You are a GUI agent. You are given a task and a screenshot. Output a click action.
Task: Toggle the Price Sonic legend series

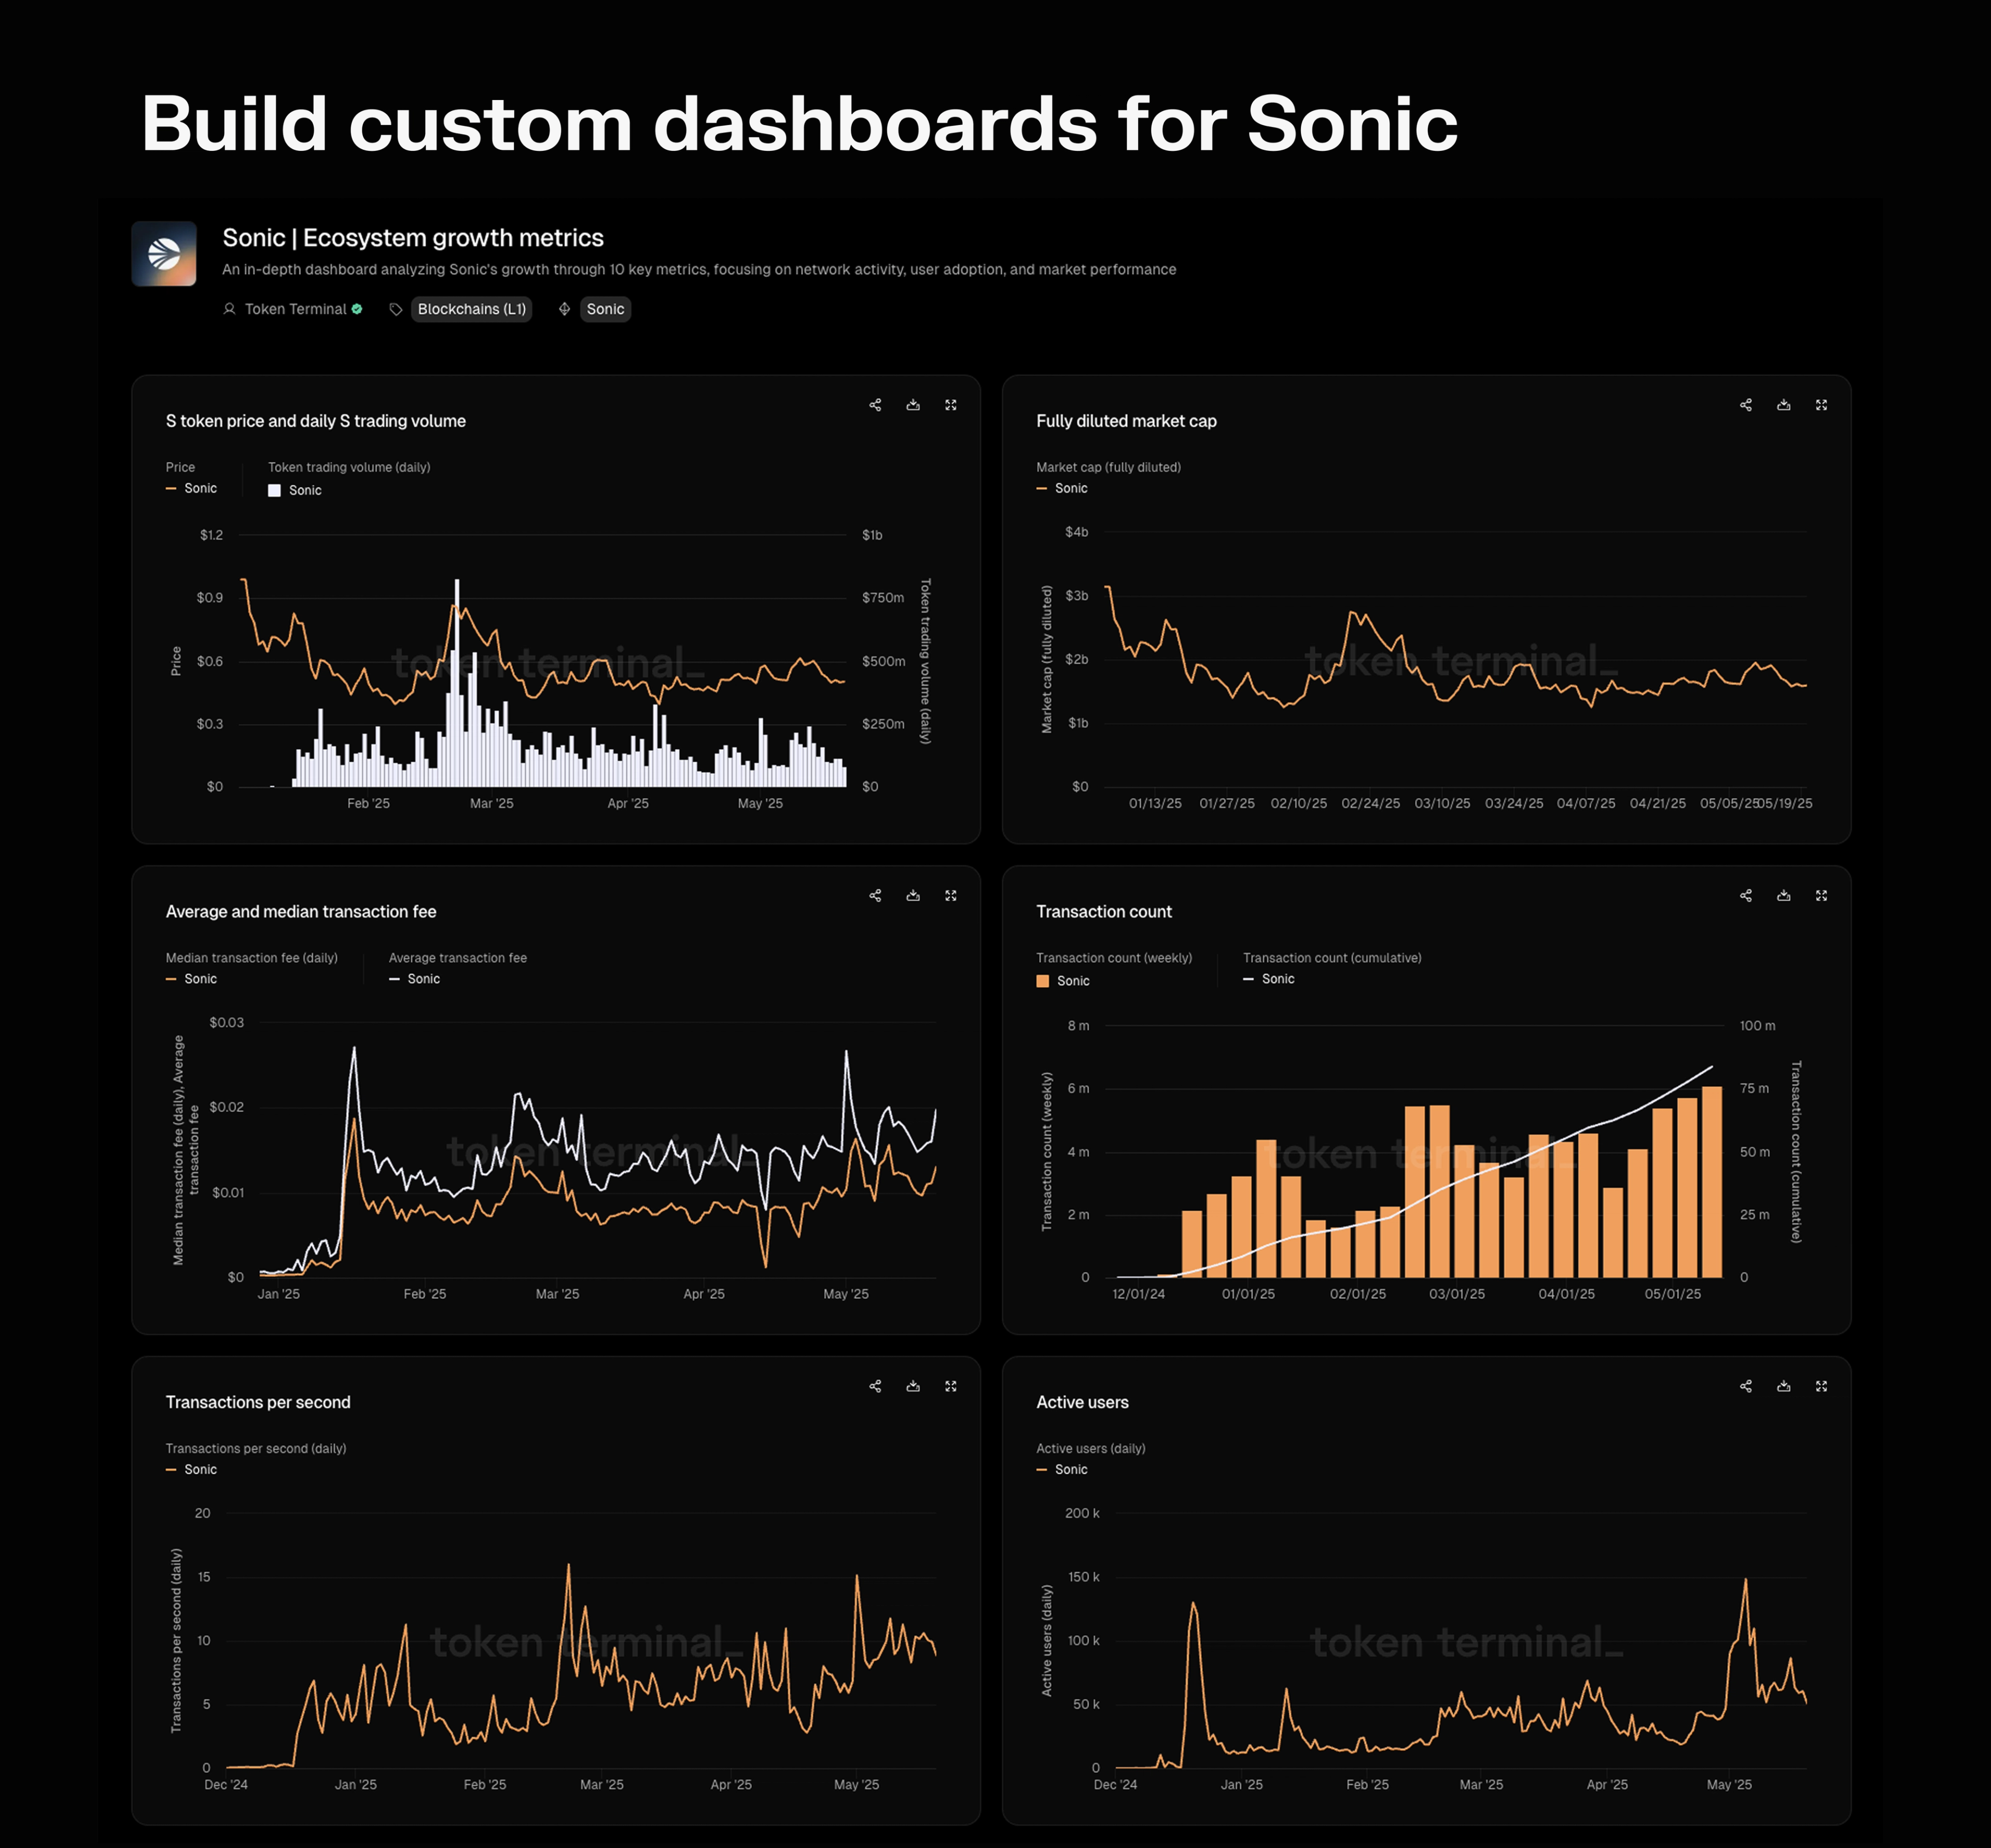(199, 489)
